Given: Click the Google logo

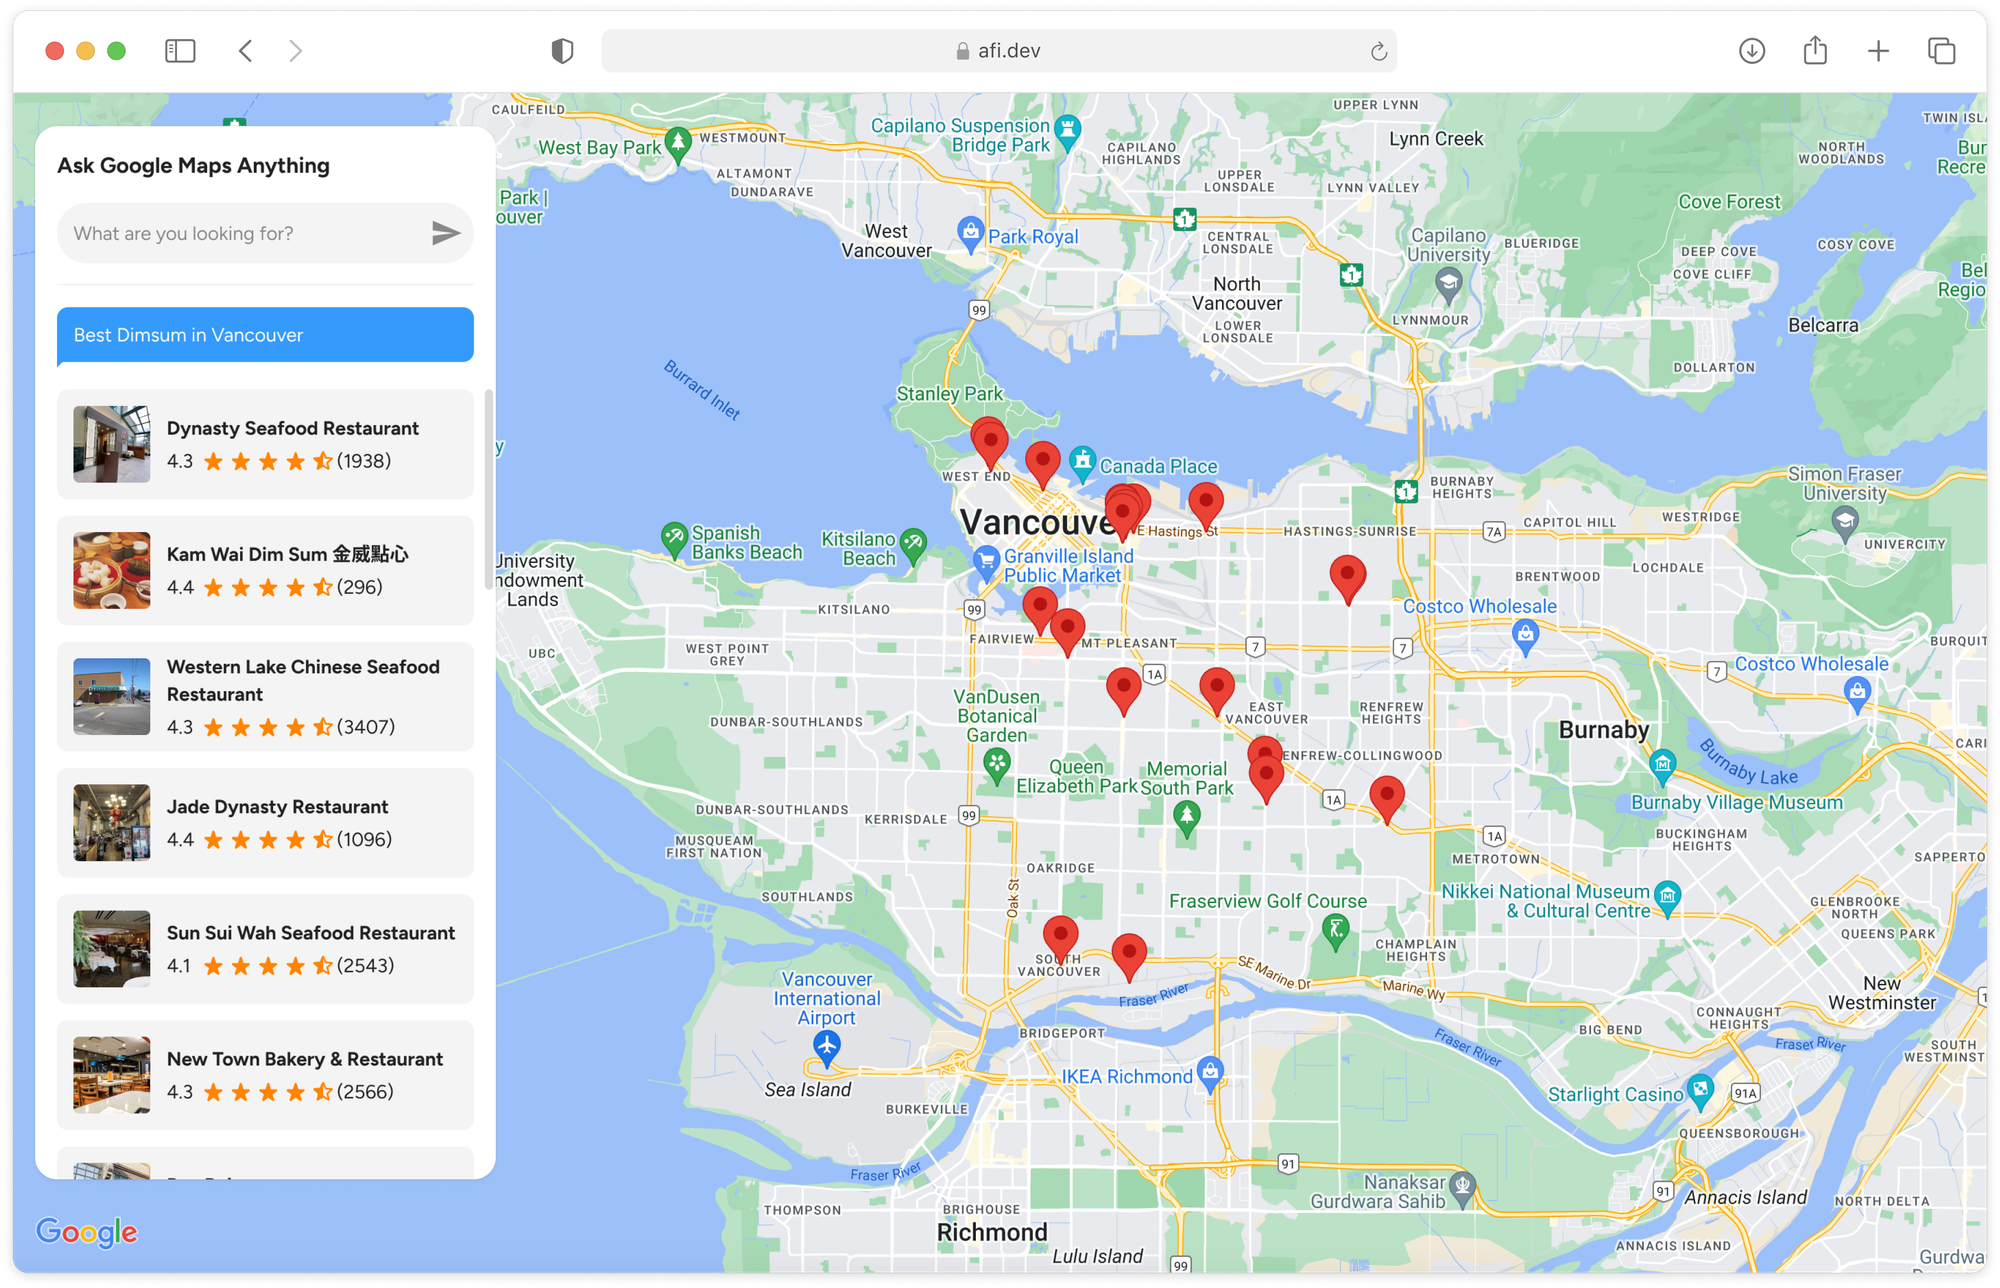Looking at the screenshot, I should tap(87, 1233).
